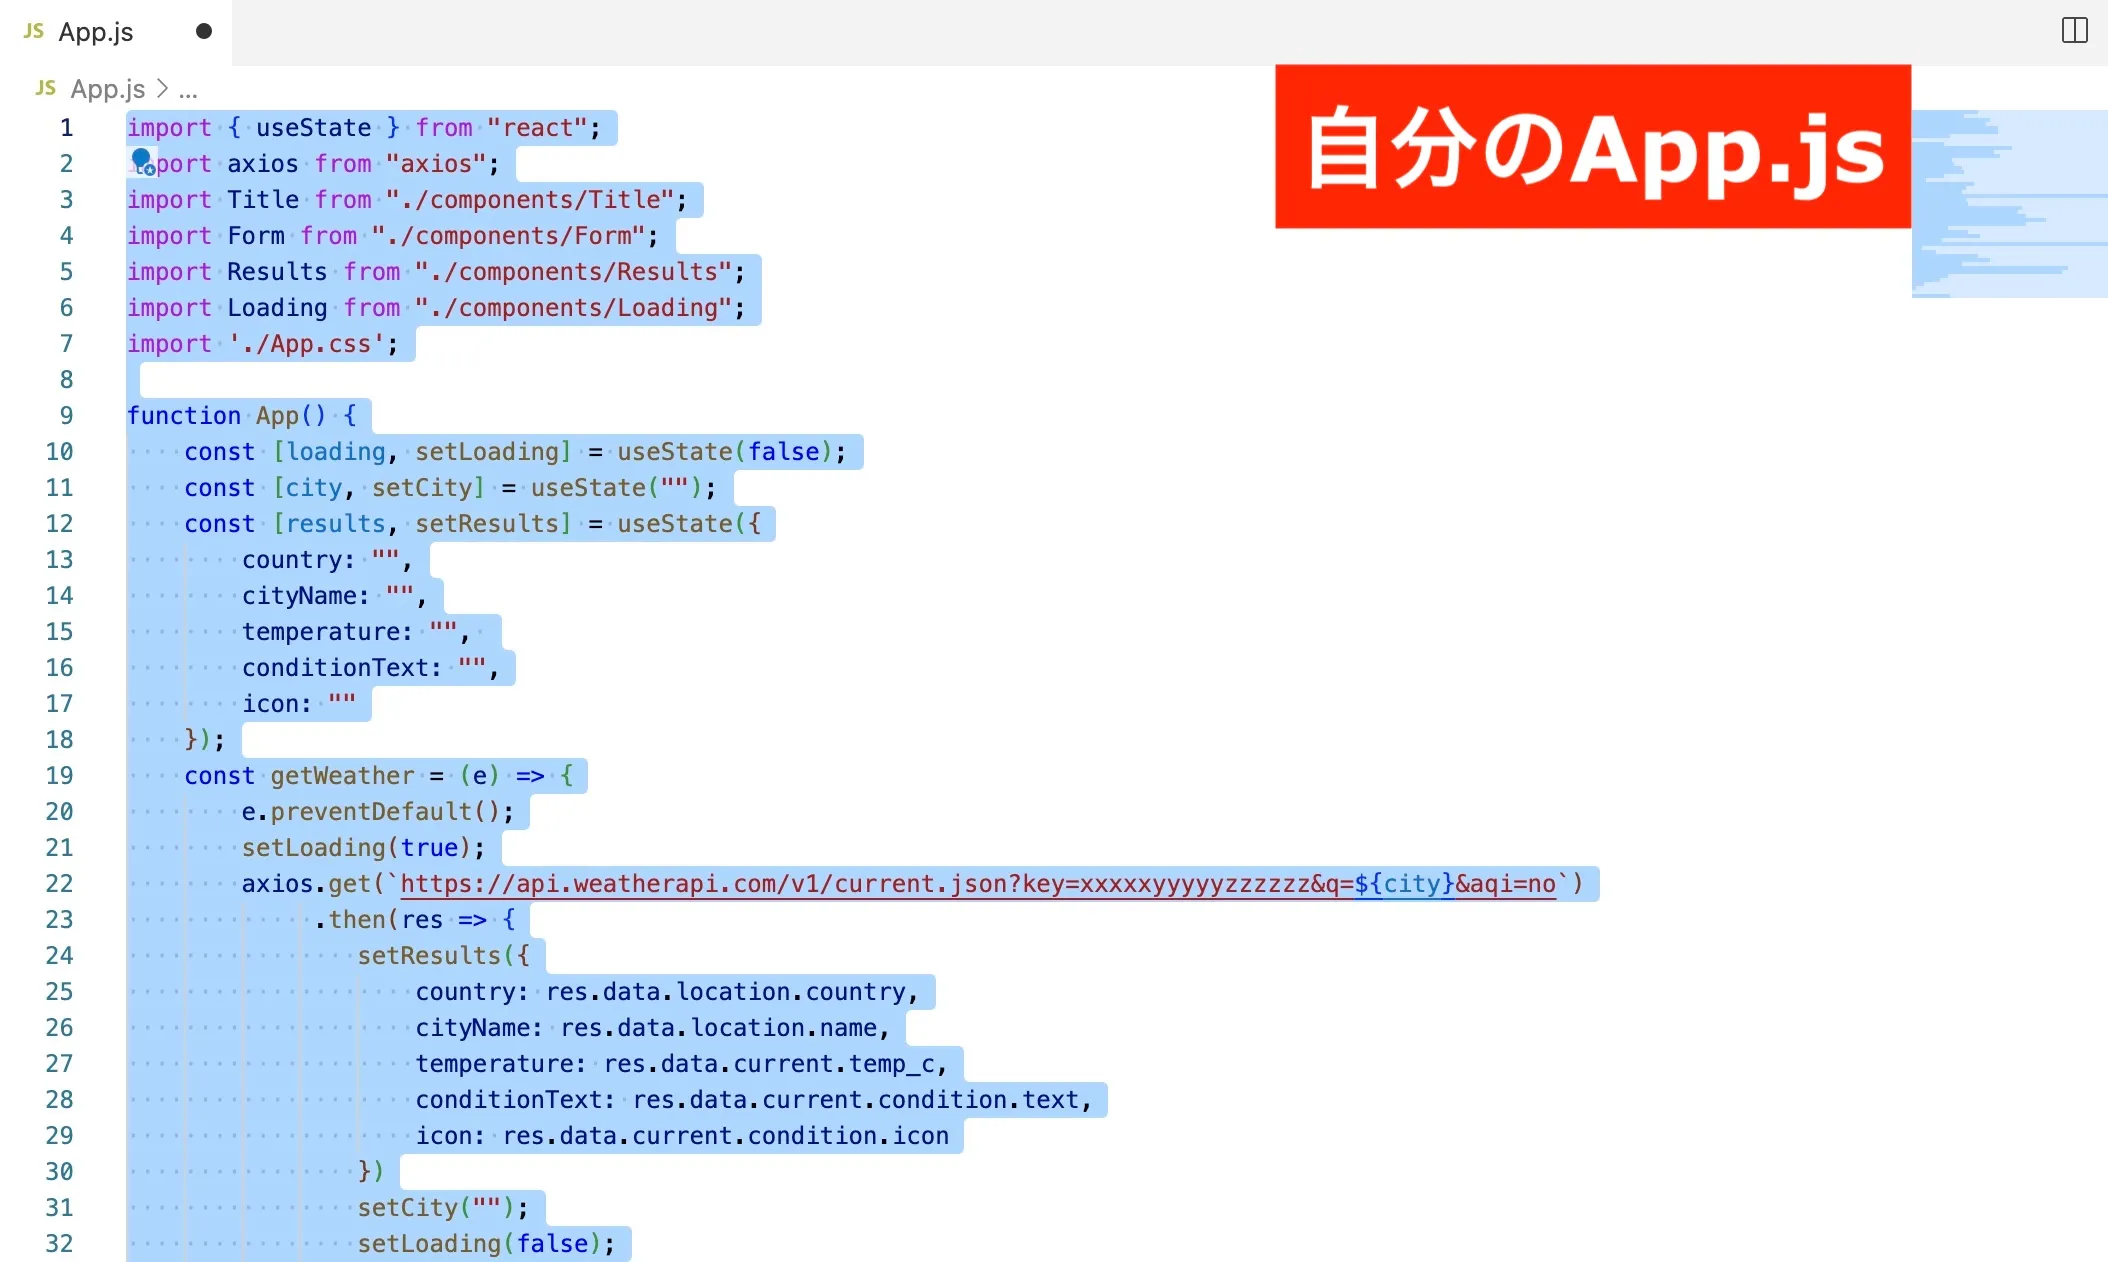2108x1262 pixels.
Task: Click 'res.data.current.condition.icon' on line 29
Action: coord(725,1136)
